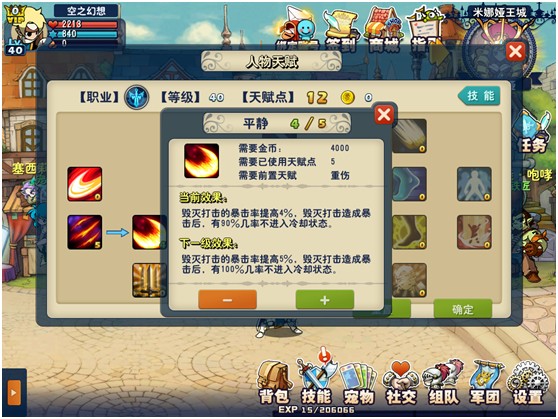This screenshot has width=558, height=419.
Task: Open the 商城 shop icon
Action: (384, 31)
